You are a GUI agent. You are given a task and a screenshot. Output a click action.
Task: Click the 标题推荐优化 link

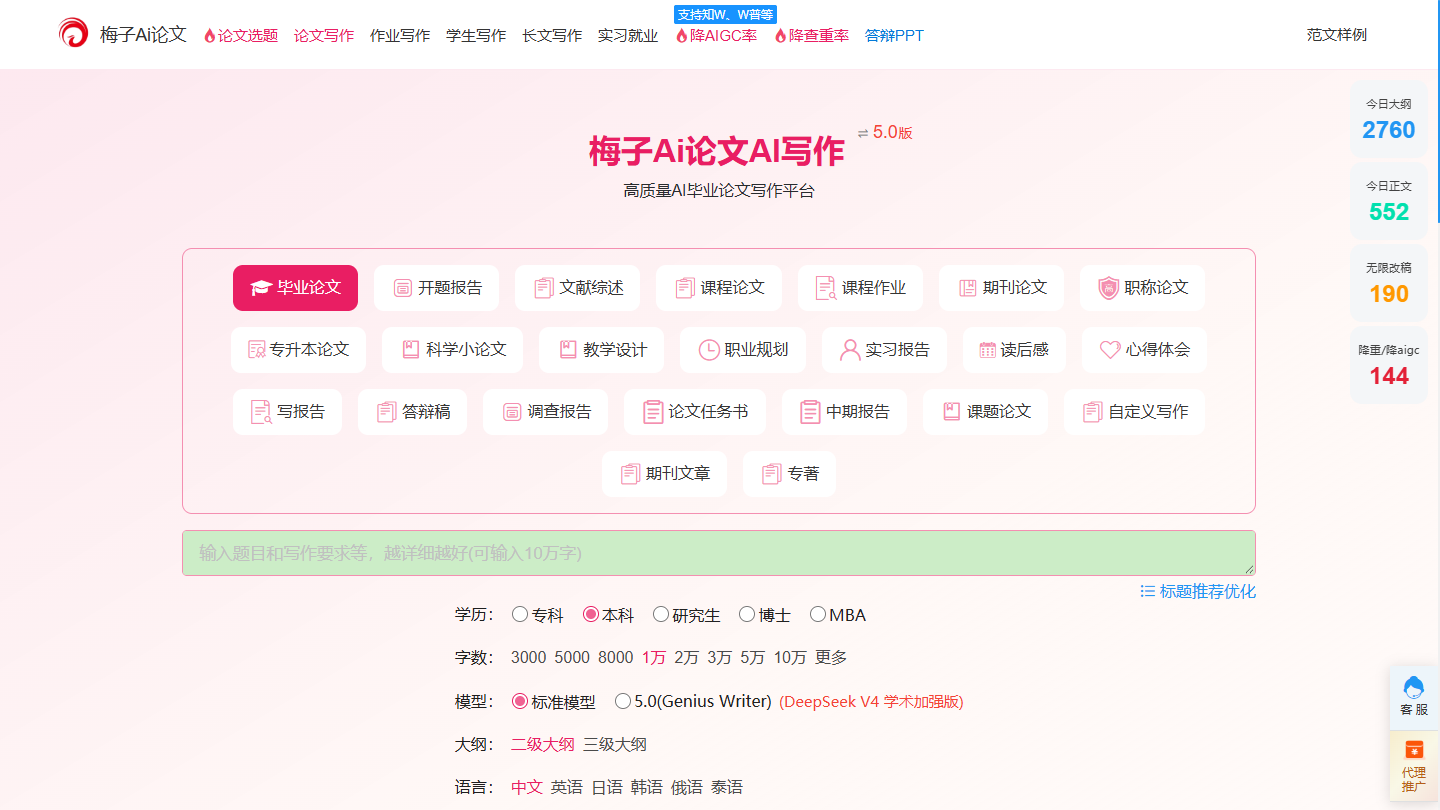point(1198,591)
